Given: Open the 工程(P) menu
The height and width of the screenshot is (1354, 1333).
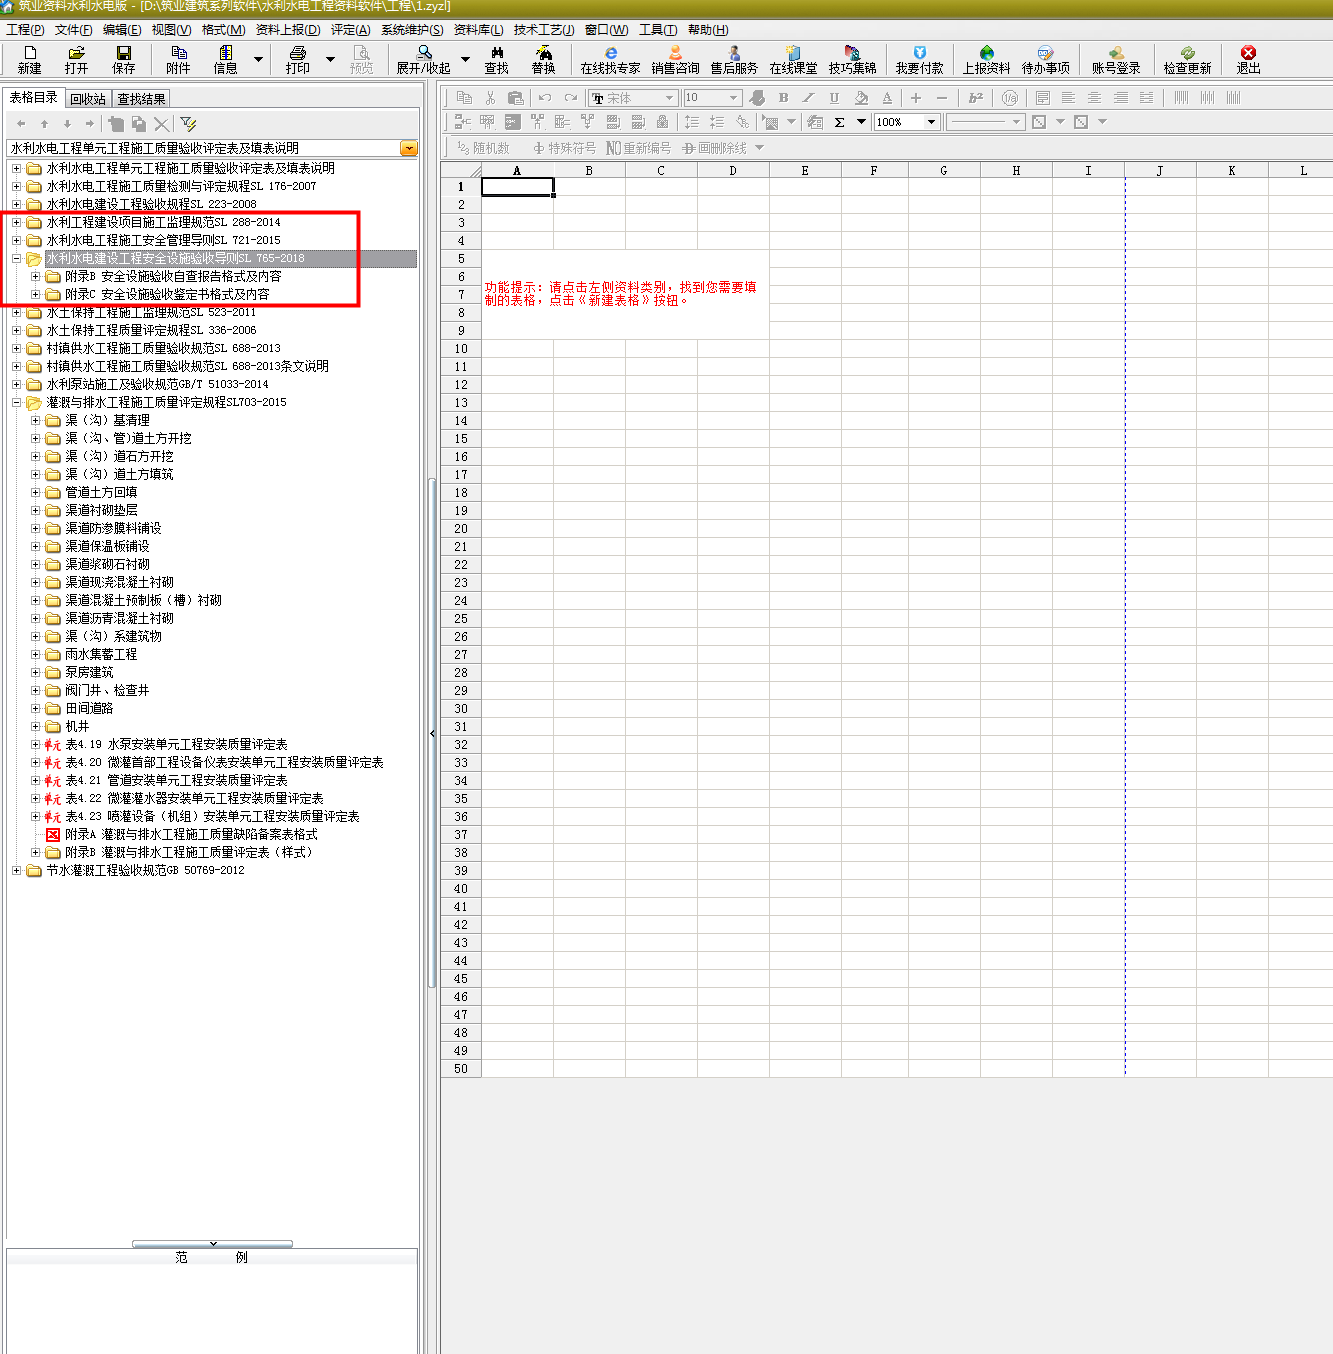Looking at the screenshot, I should pos(25,30).
